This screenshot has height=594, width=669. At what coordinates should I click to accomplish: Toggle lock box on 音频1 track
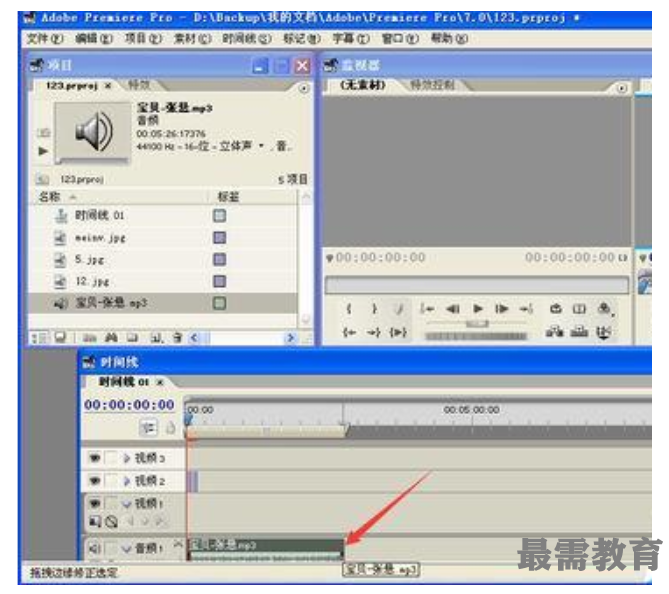pyautogui.click(x=111, y=547)
